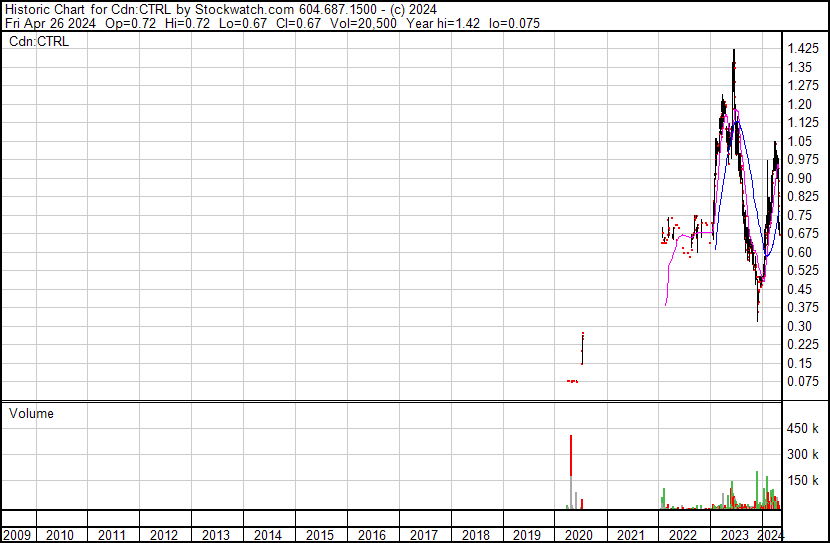Screen dimensions: 830x543
Task: Click the Cdn:CTRL symbol label in chart
Action: click(x=39, y=41)
